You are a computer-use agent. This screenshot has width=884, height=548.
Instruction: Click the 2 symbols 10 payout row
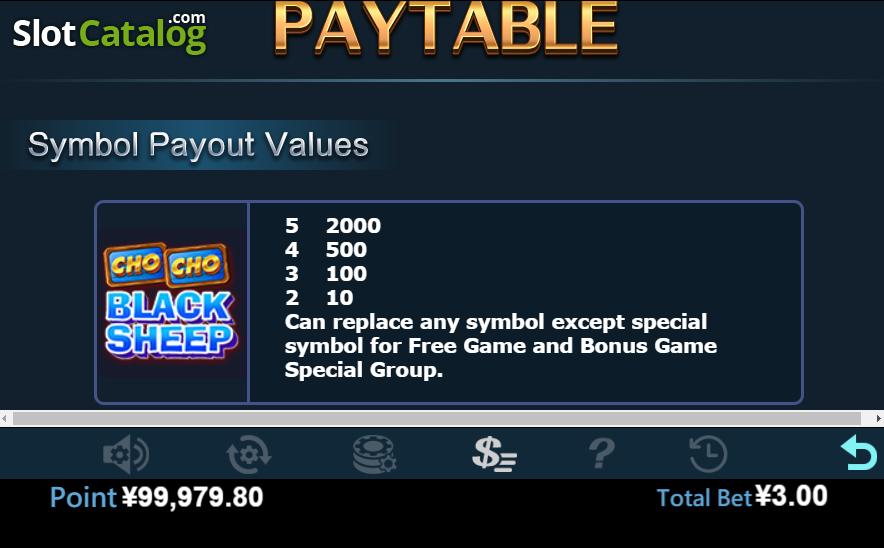click(319, 298)
